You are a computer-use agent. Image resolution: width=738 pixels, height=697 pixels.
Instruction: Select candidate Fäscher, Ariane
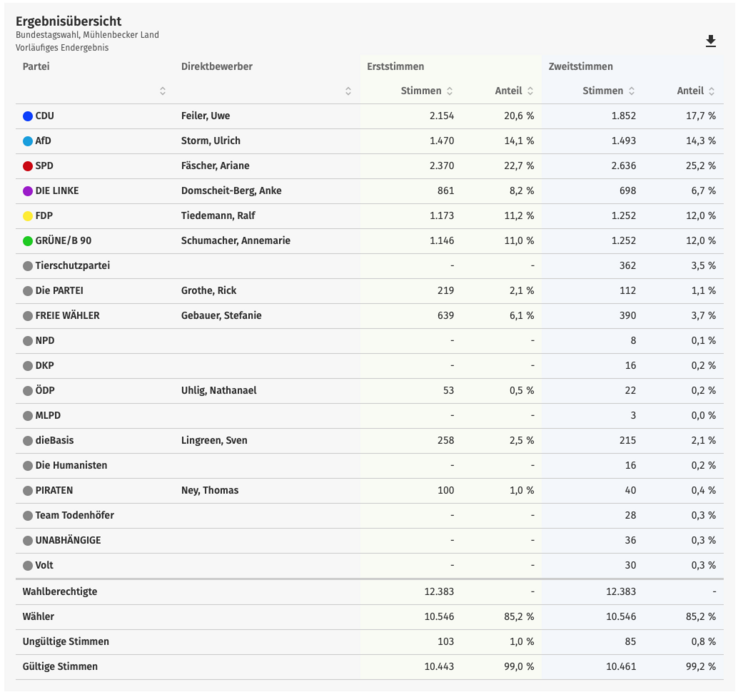coord(215,166)
